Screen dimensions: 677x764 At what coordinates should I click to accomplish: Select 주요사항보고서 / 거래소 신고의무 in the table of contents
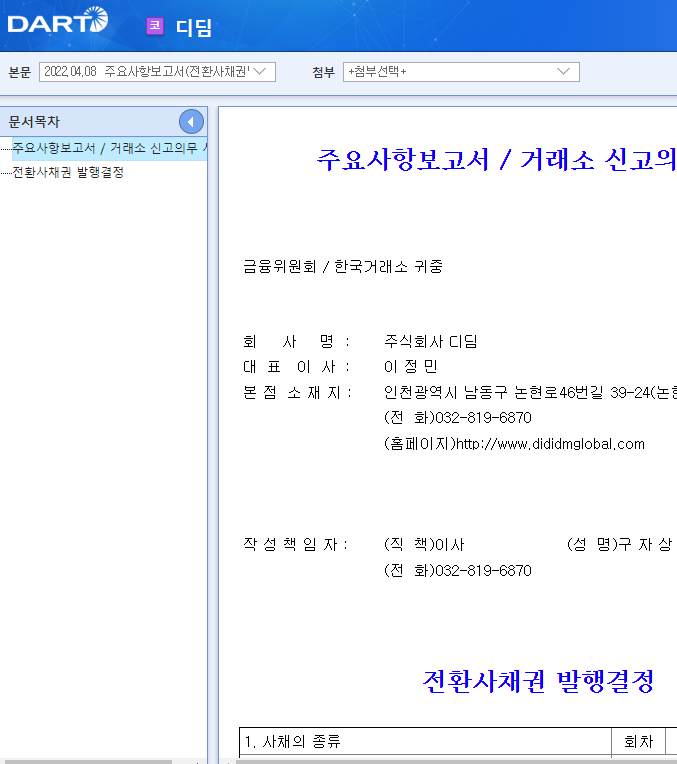[x=110, y=148]
